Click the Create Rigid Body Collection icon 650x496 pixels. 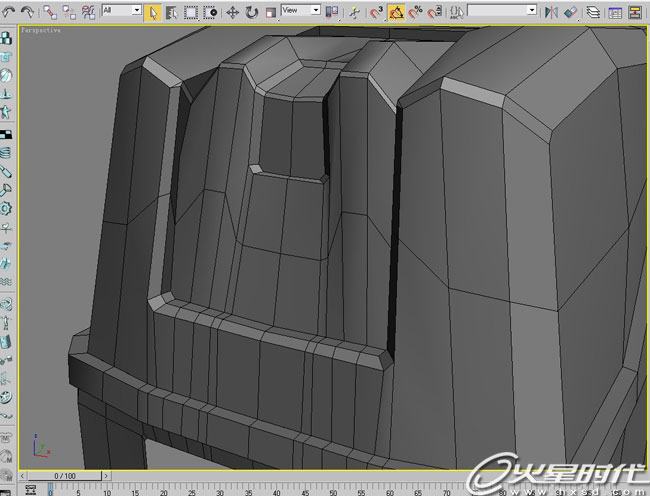pyautogui.click(x=6, y=38)
